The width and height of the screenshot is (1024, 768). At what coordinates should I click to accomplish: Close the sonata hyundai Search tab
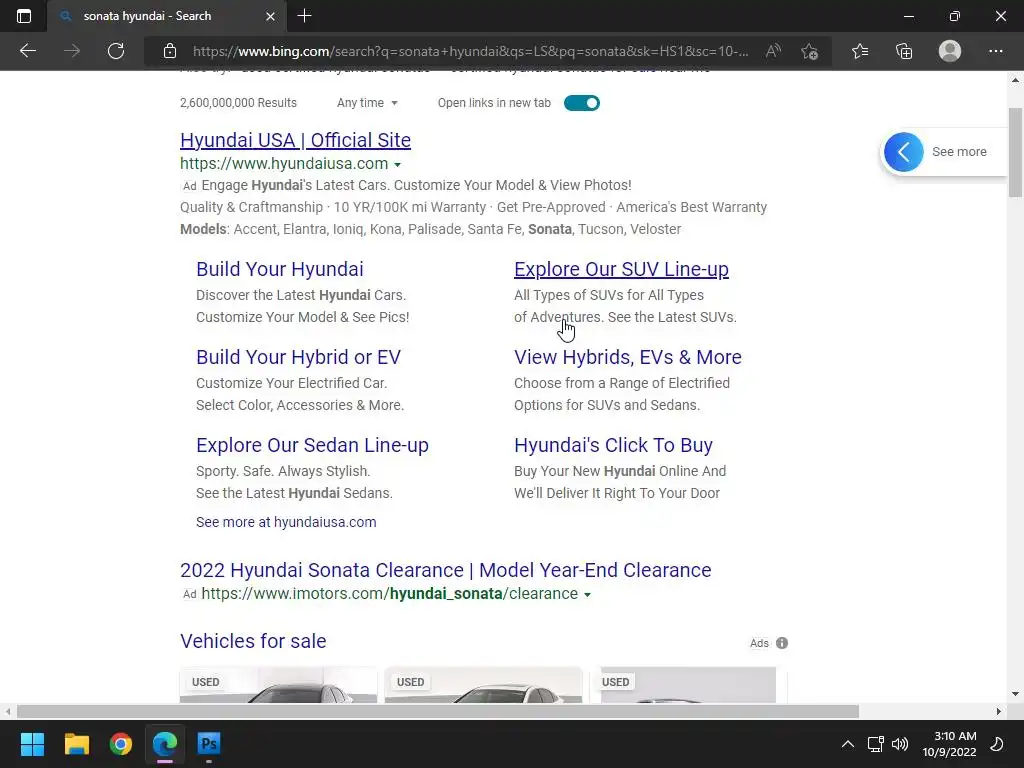270,16
